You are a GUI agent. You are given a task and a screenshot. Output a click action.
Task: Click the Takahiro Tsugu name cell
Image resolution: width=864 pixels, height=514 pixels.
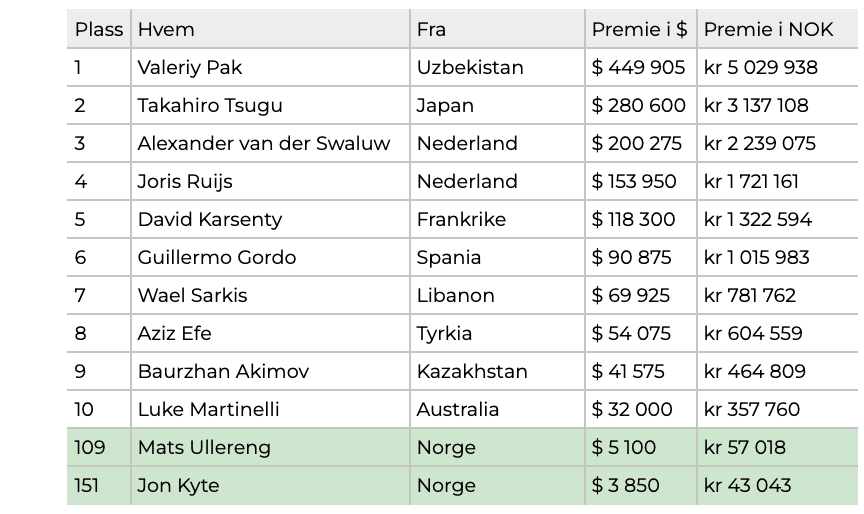point(270,105)
